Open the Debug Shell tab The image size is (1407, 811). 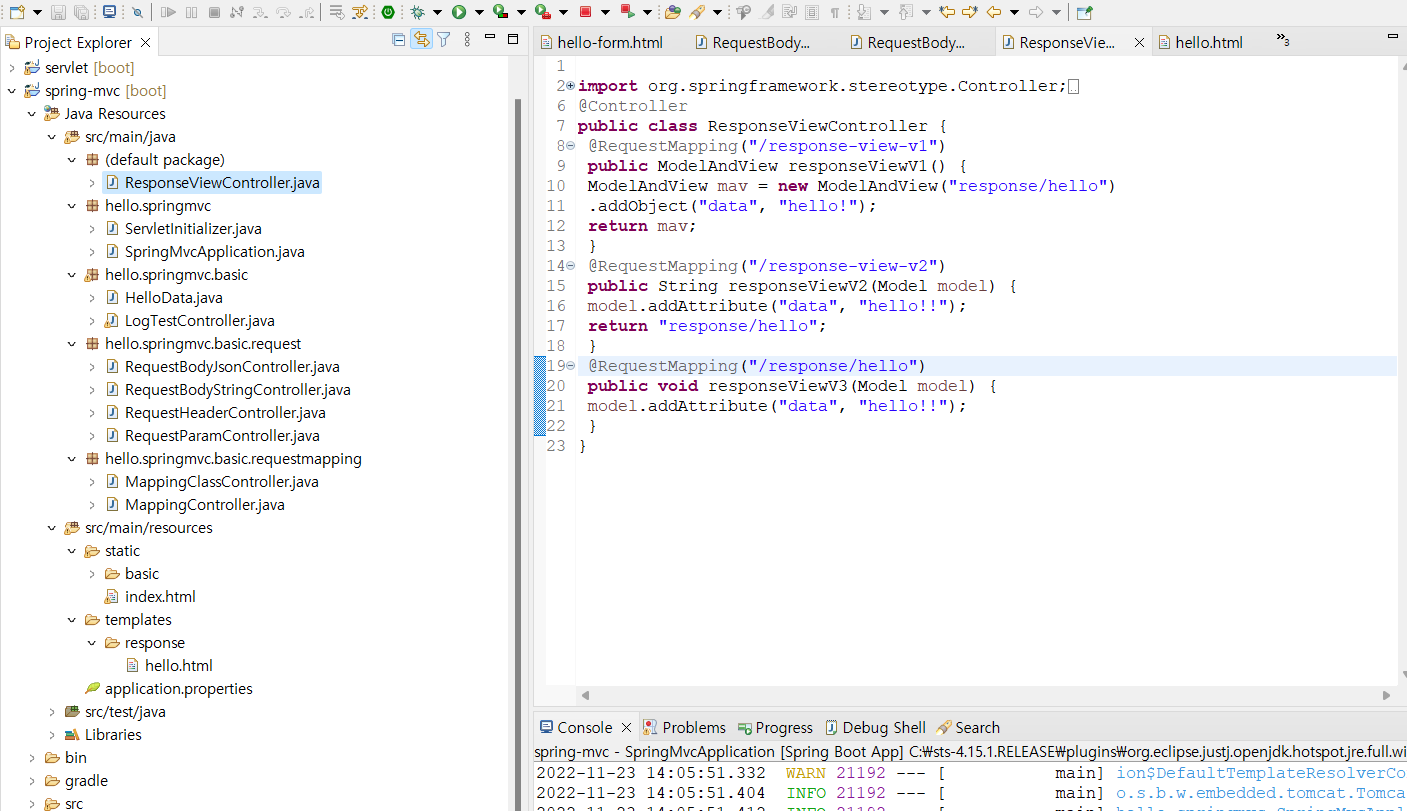pyautogui.click(x=874, y=727)
